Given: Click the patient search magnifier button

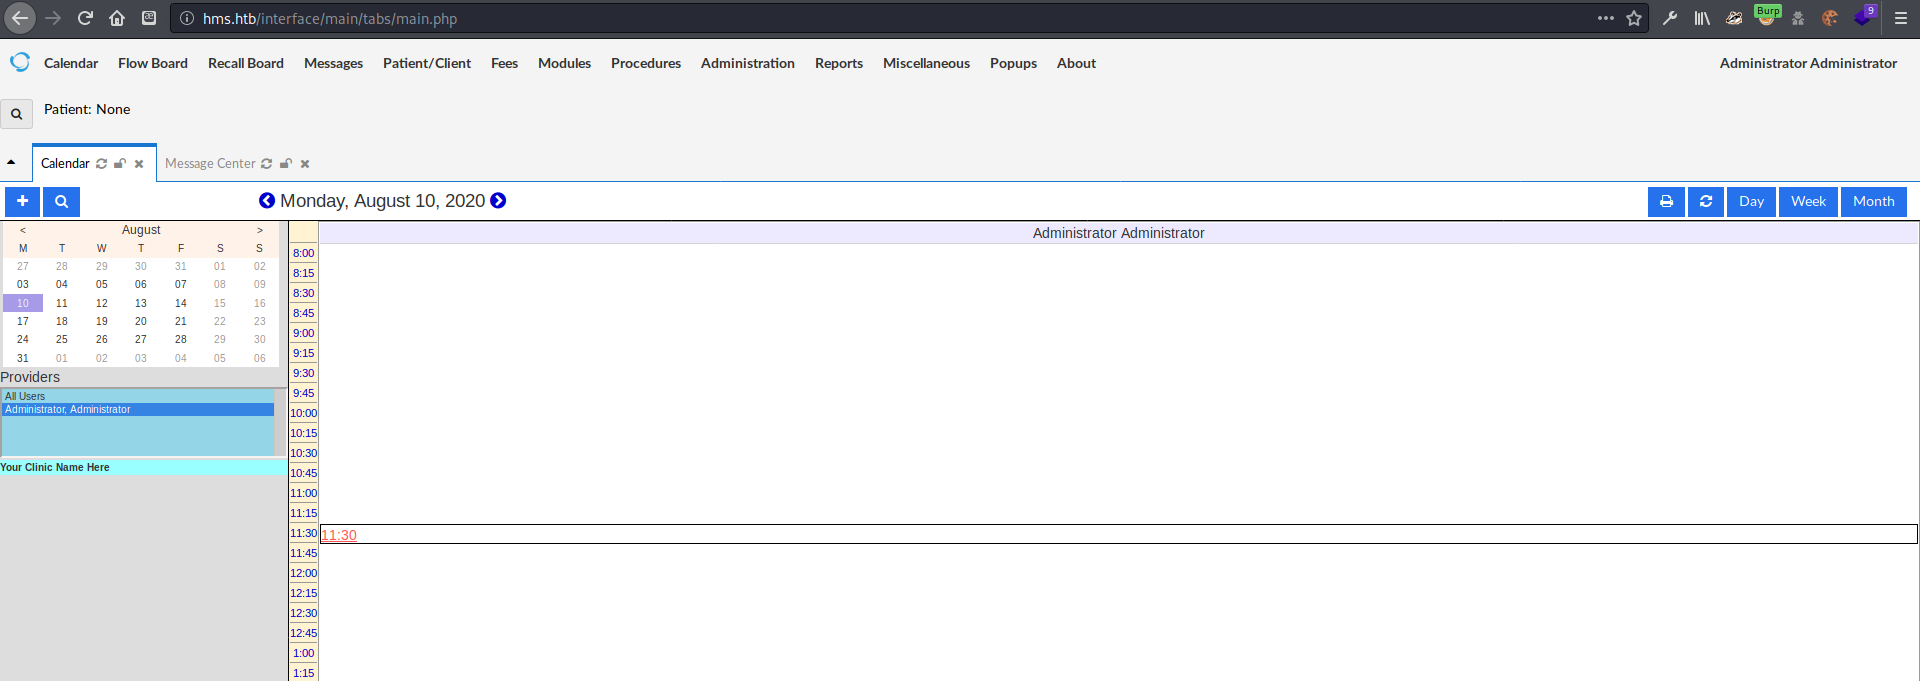Looking at the screenshot, I should pos(16,114).
